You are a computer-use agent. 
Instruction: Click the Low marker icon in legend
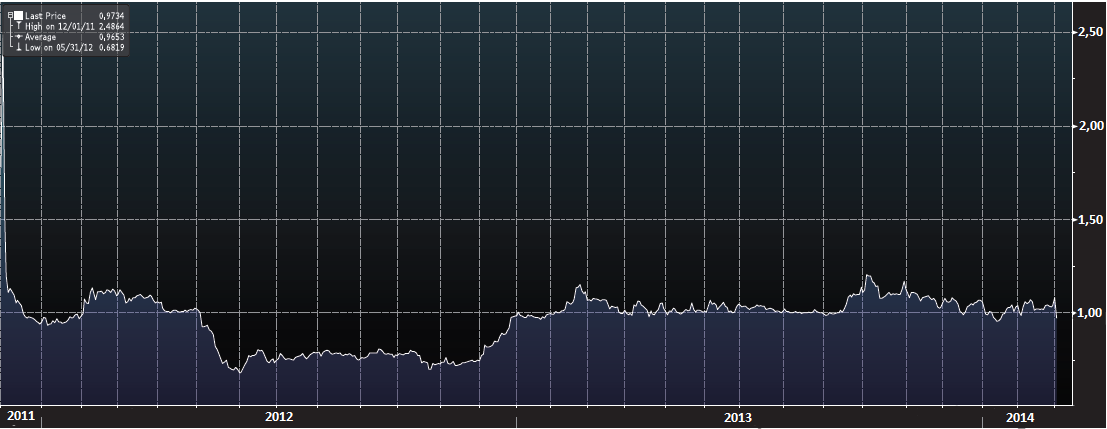point(18,47)
